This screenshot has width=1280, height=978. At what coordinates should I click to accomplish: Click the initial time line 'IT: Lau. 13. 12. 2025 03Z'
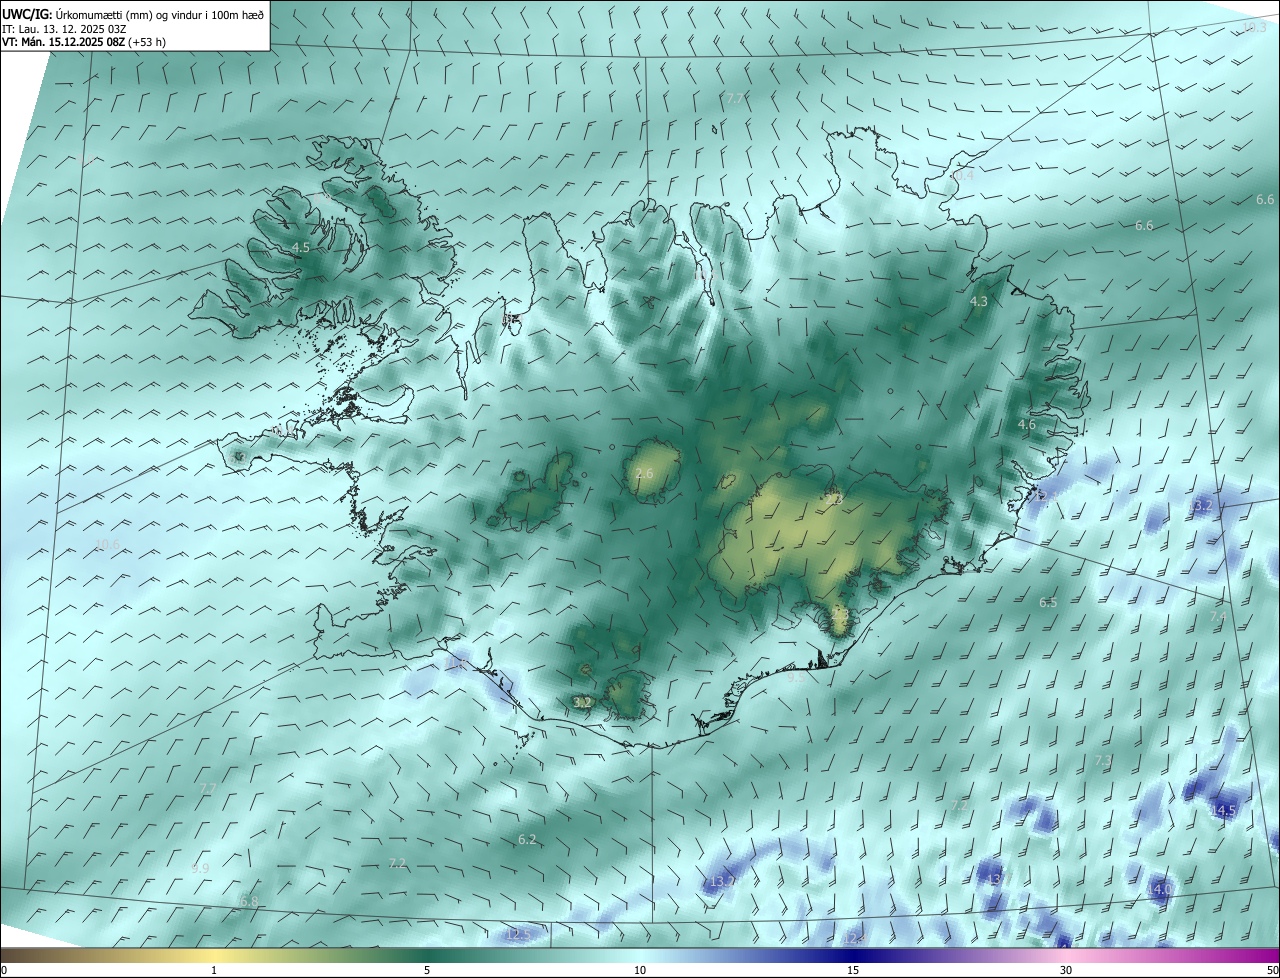pyautogui.click(x=62, y=28)
